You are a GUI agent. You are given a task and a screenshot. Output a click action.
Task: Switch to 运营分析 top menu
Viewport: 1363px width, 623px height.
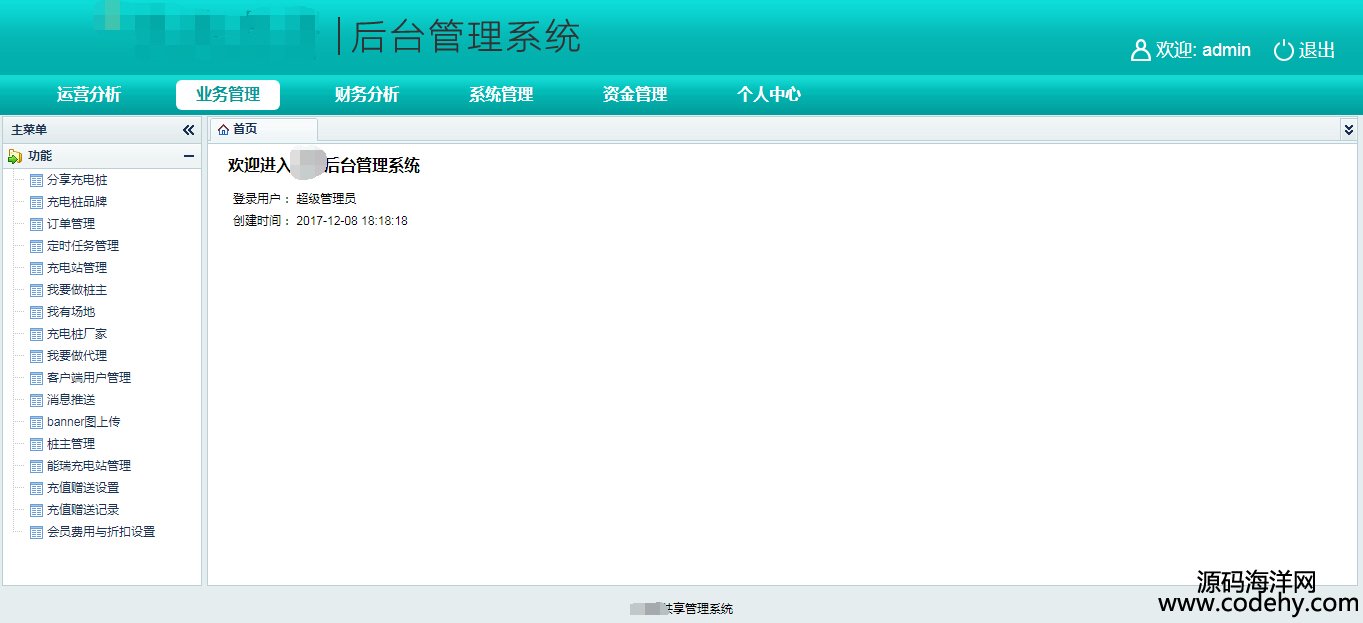[x=89, y=95]
